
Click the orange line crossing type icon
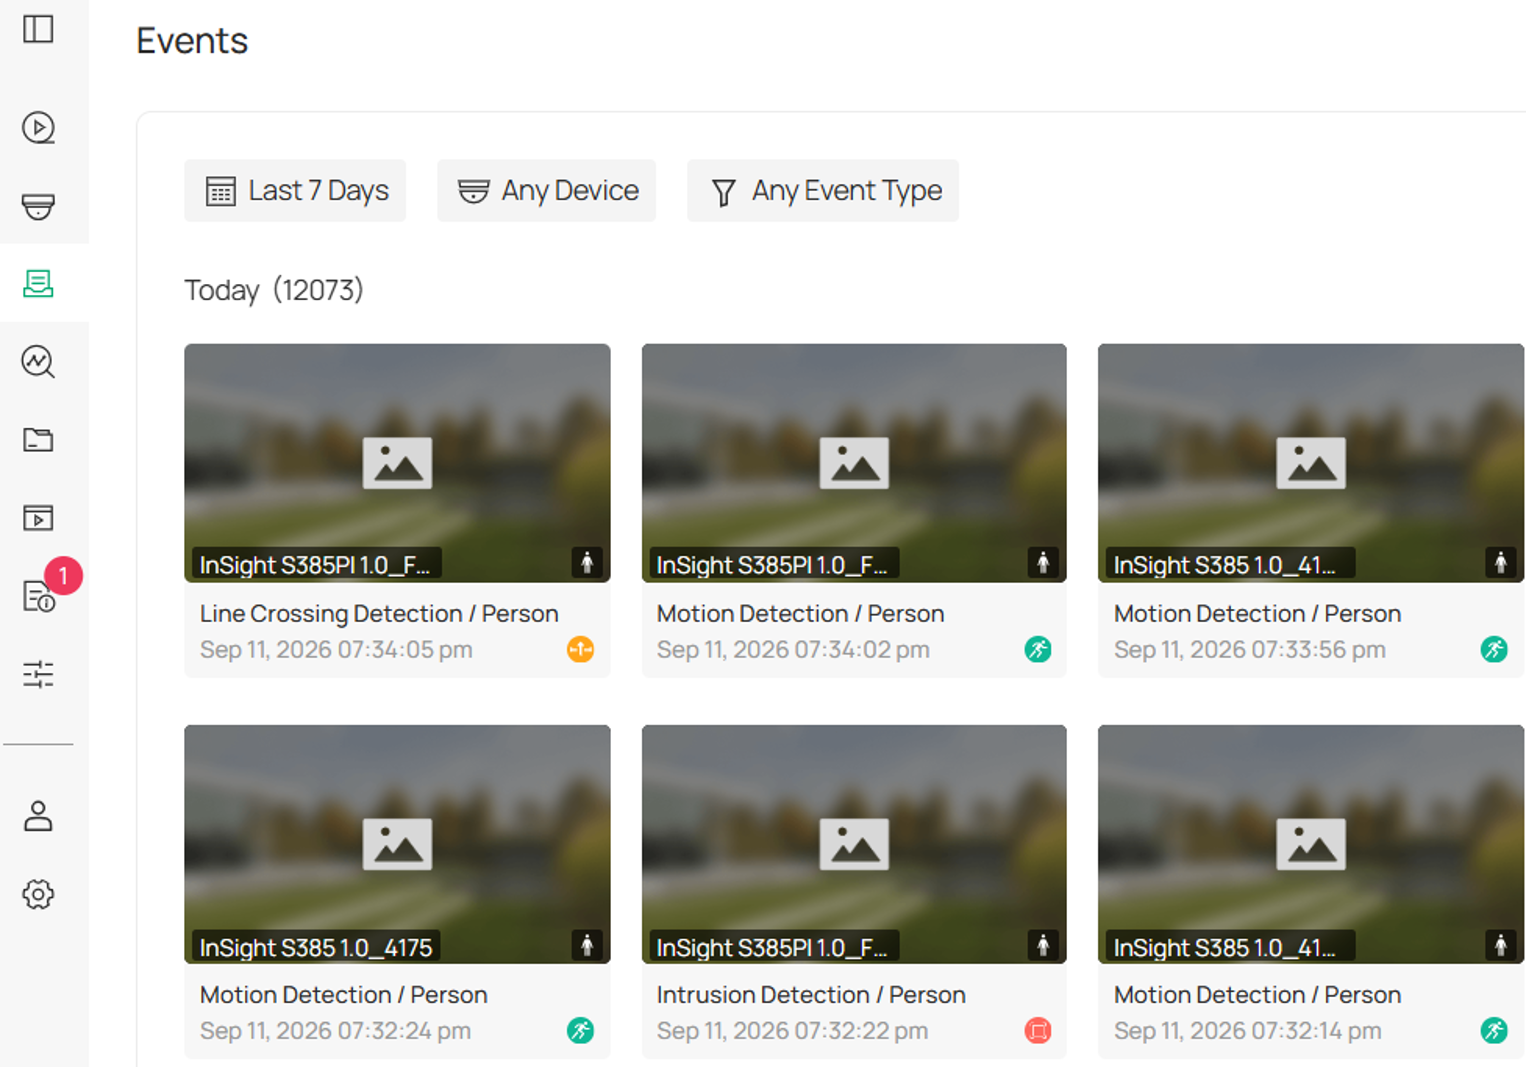(x=580, y=650)
